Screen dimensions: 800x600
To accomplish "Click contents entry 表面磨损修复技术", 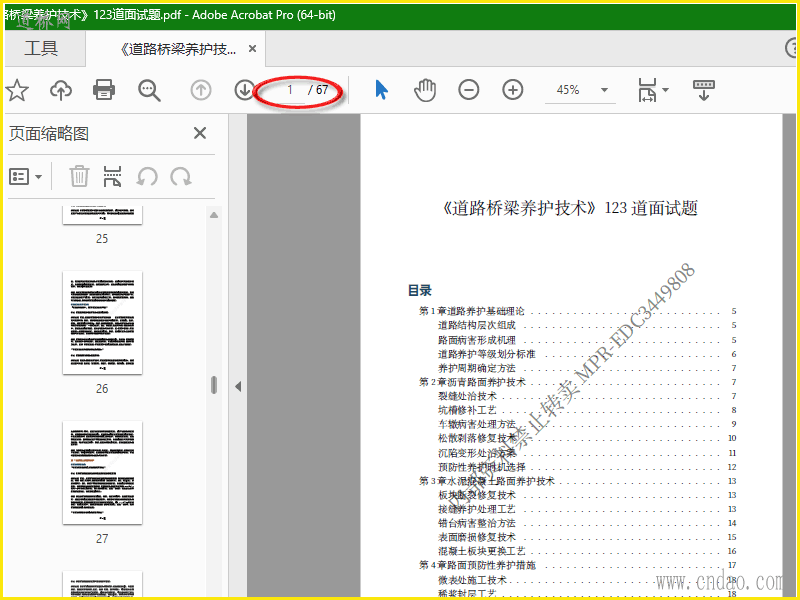I will 477,537.
